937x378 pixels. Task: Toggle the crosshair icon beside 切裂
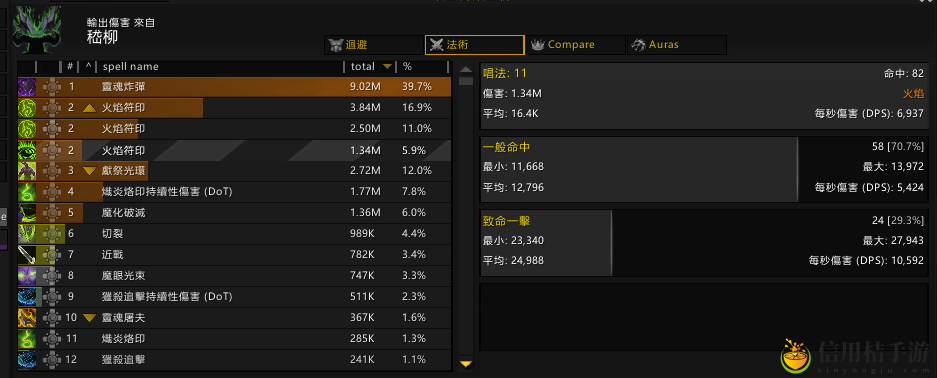click(x=53, y=234)
